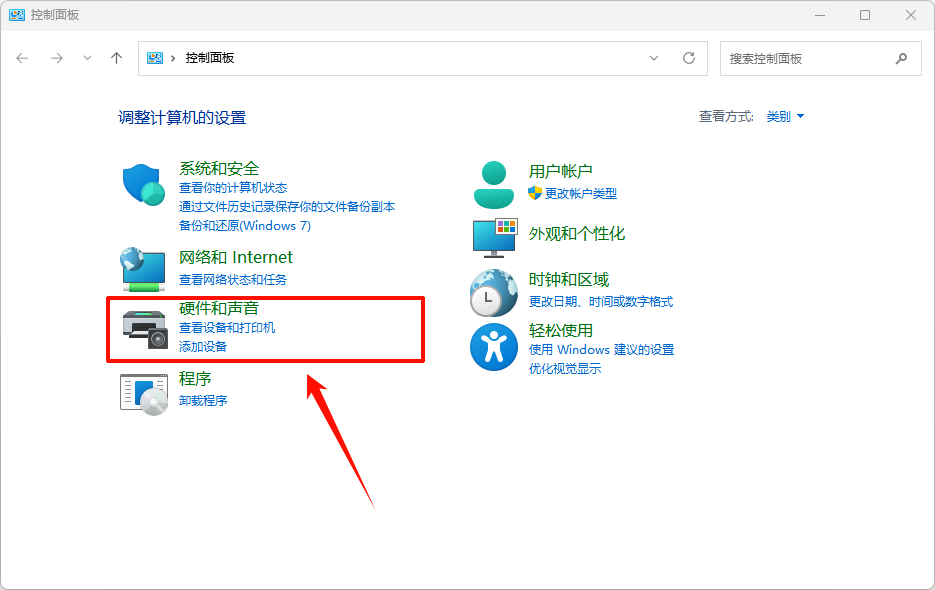935x590 pixels.
Task: Expand recent locations dropdown next to forward arrow
Action: (87, 58)
